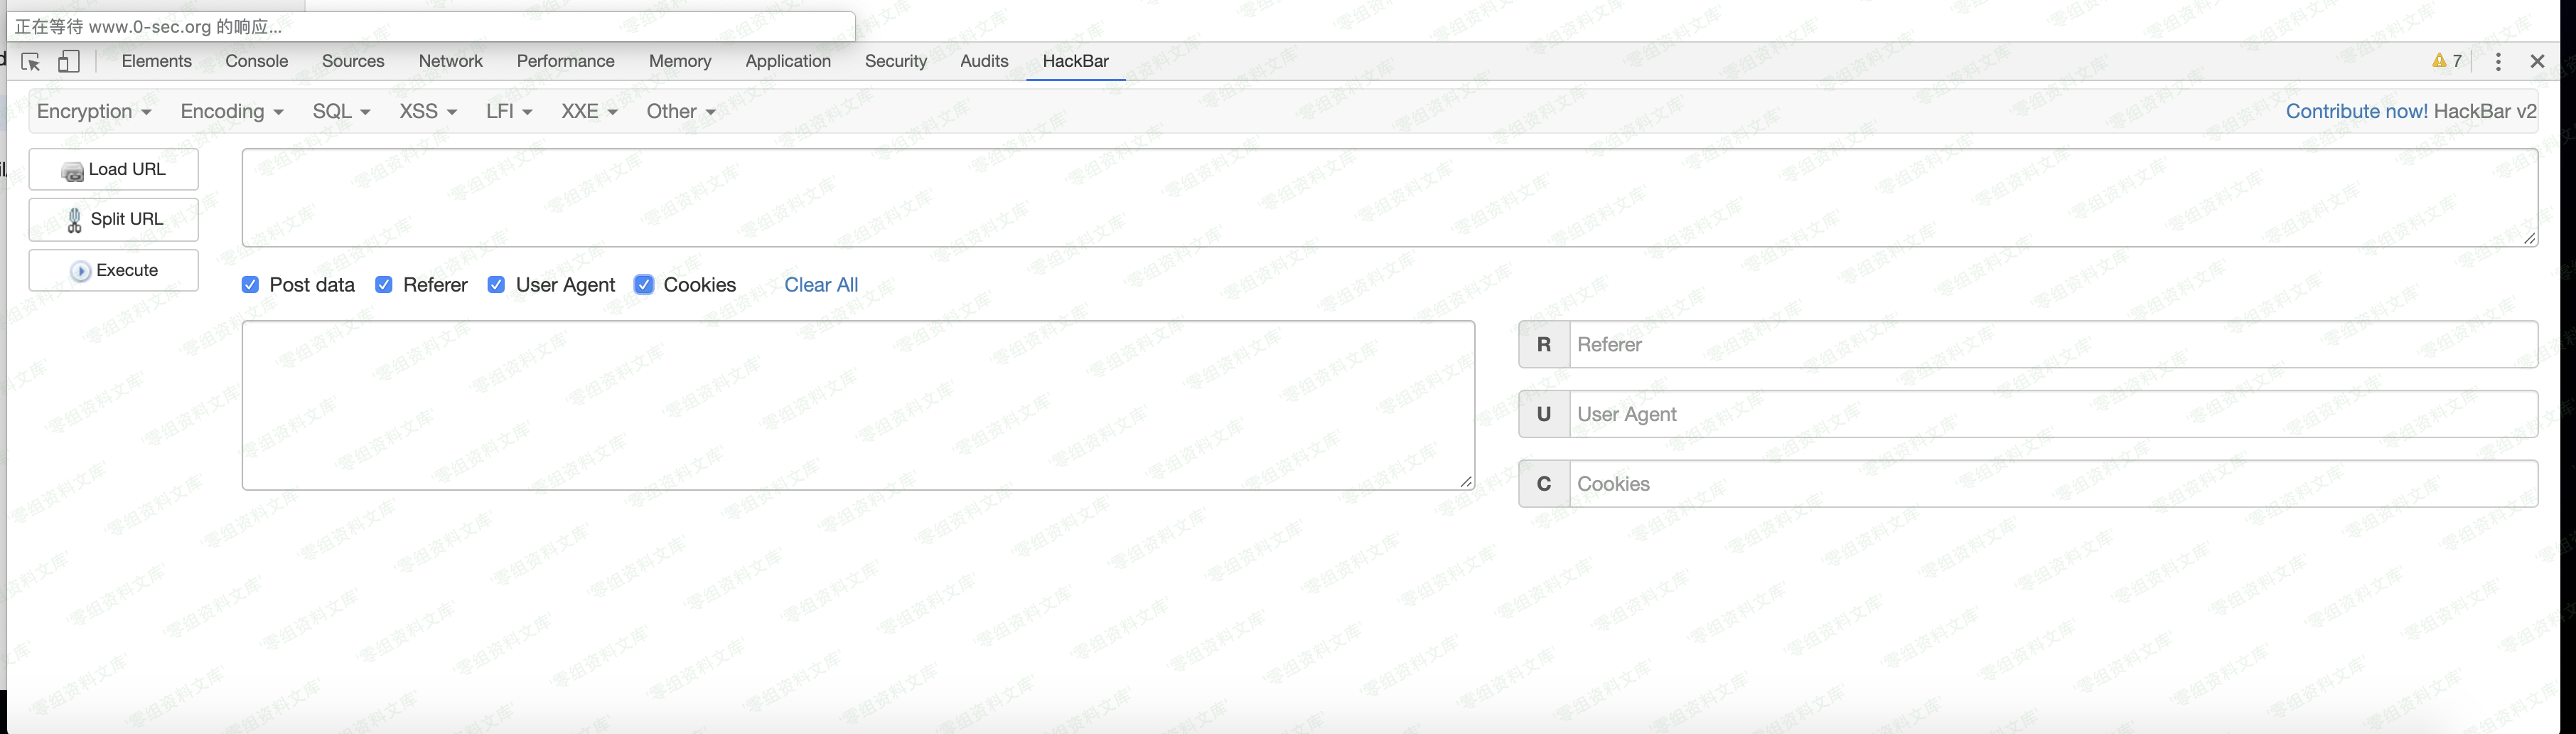Screen dimensions: 2576x734
Task: Expand the XSS dropdown menu
Action: pyautogui.click(x=428, y=112)
